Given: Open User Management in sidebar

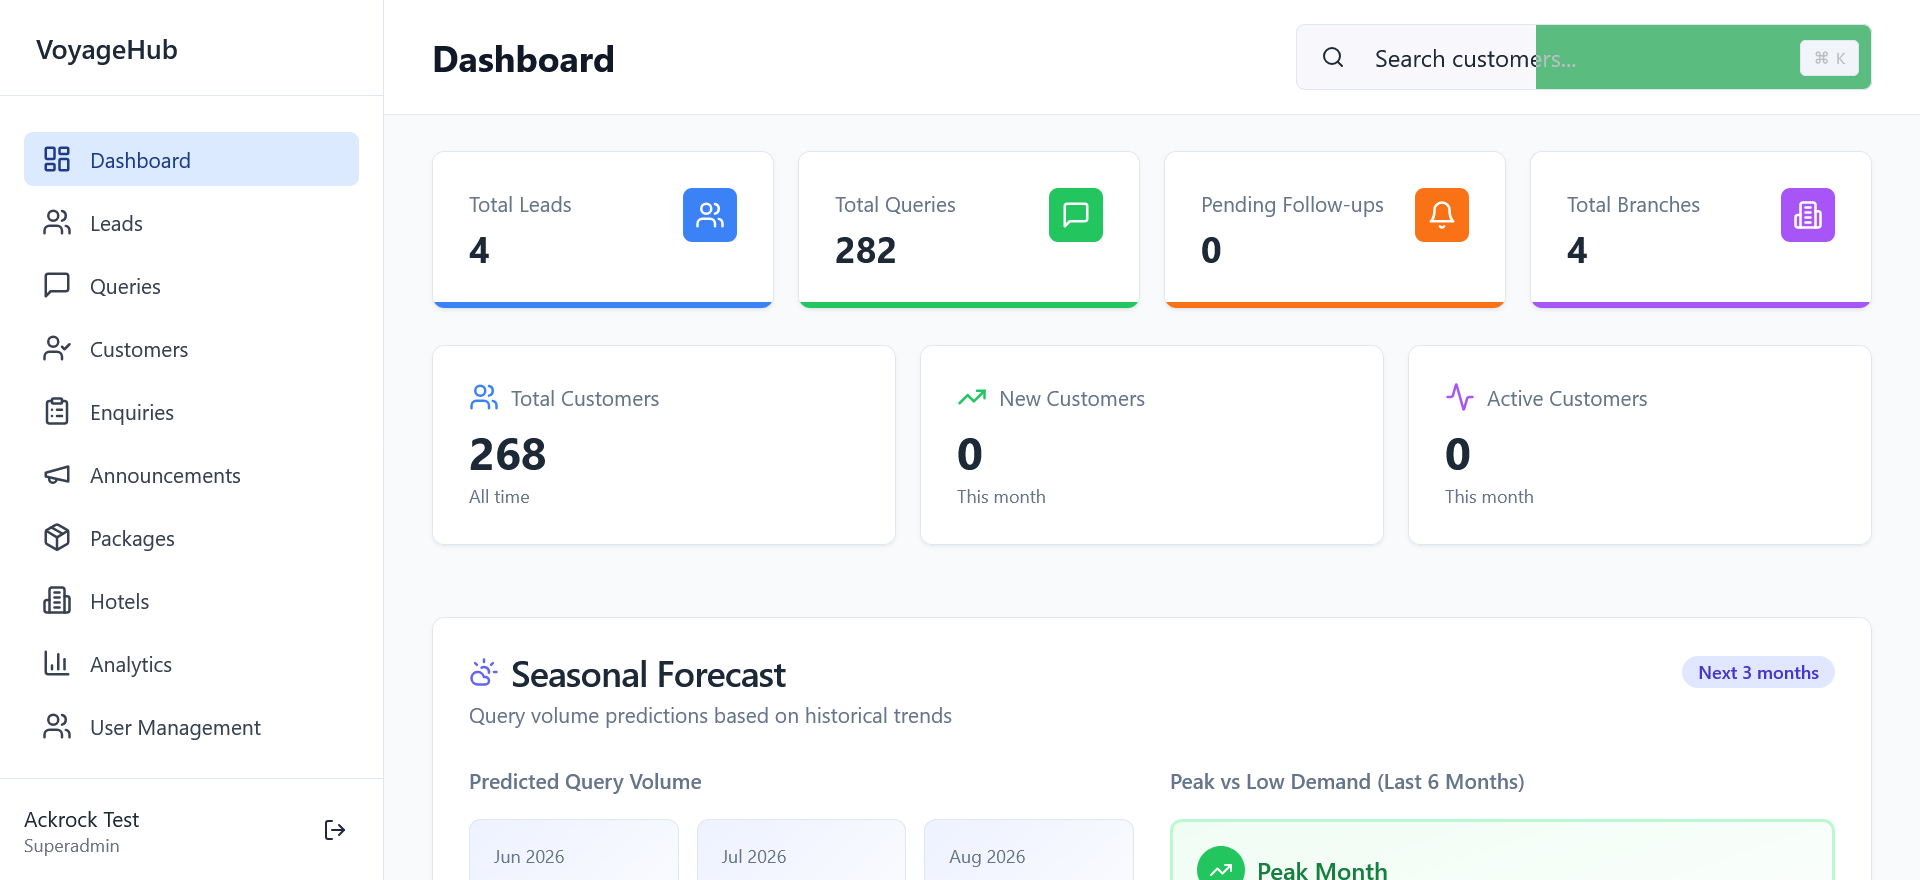Looking at the screenshot, I should [x=191, y=726].
